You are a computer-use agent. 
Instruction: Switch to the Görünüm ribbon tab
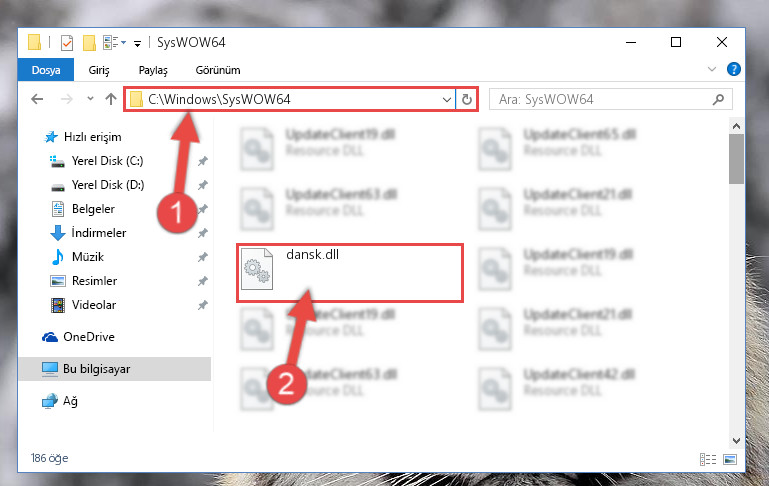click(218, 70)
